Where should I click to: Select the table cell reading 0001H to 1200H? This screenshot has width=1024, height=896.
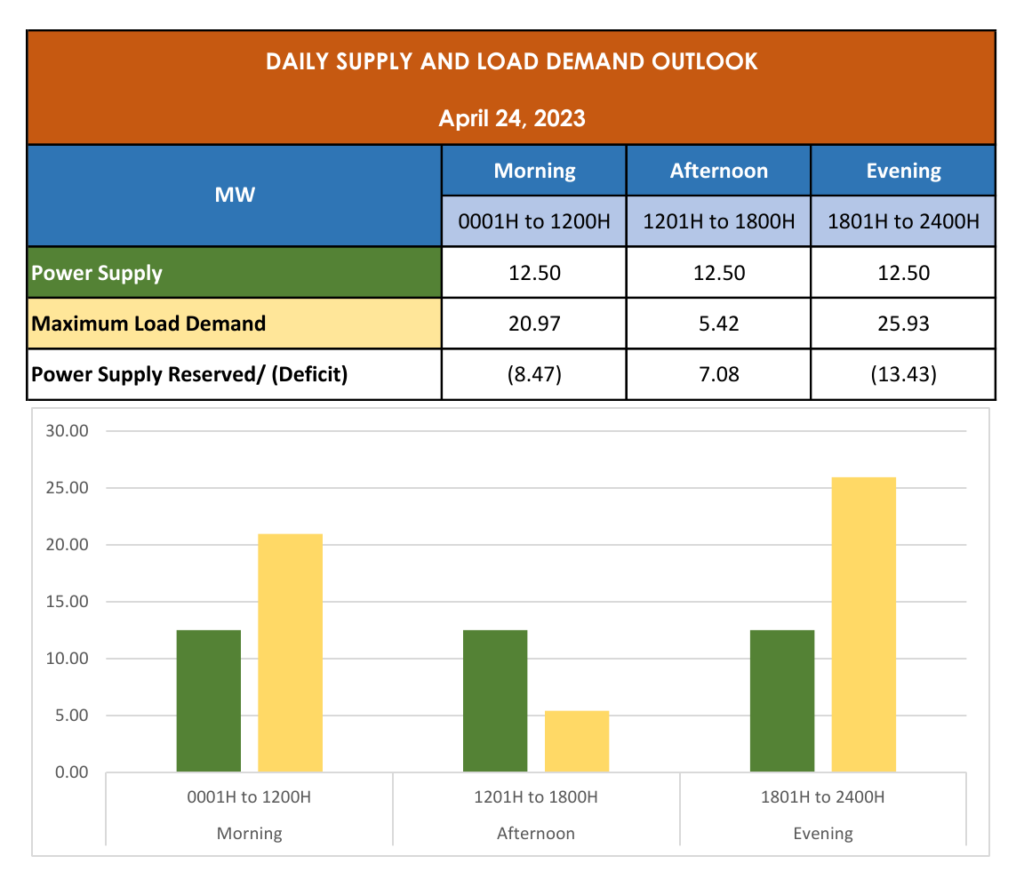tap(534, 221)
